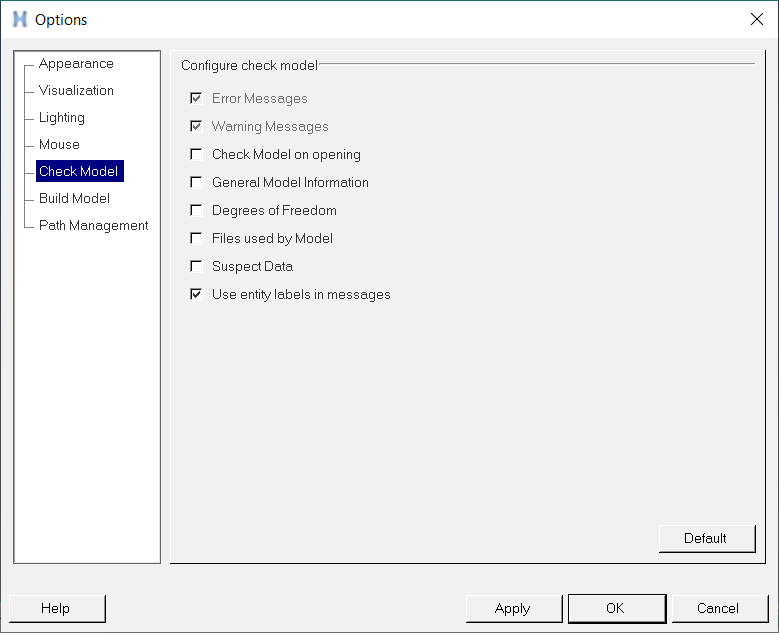779x633 pixels.
Task: Check the Files used by Model box
Action: click(197, 239)
